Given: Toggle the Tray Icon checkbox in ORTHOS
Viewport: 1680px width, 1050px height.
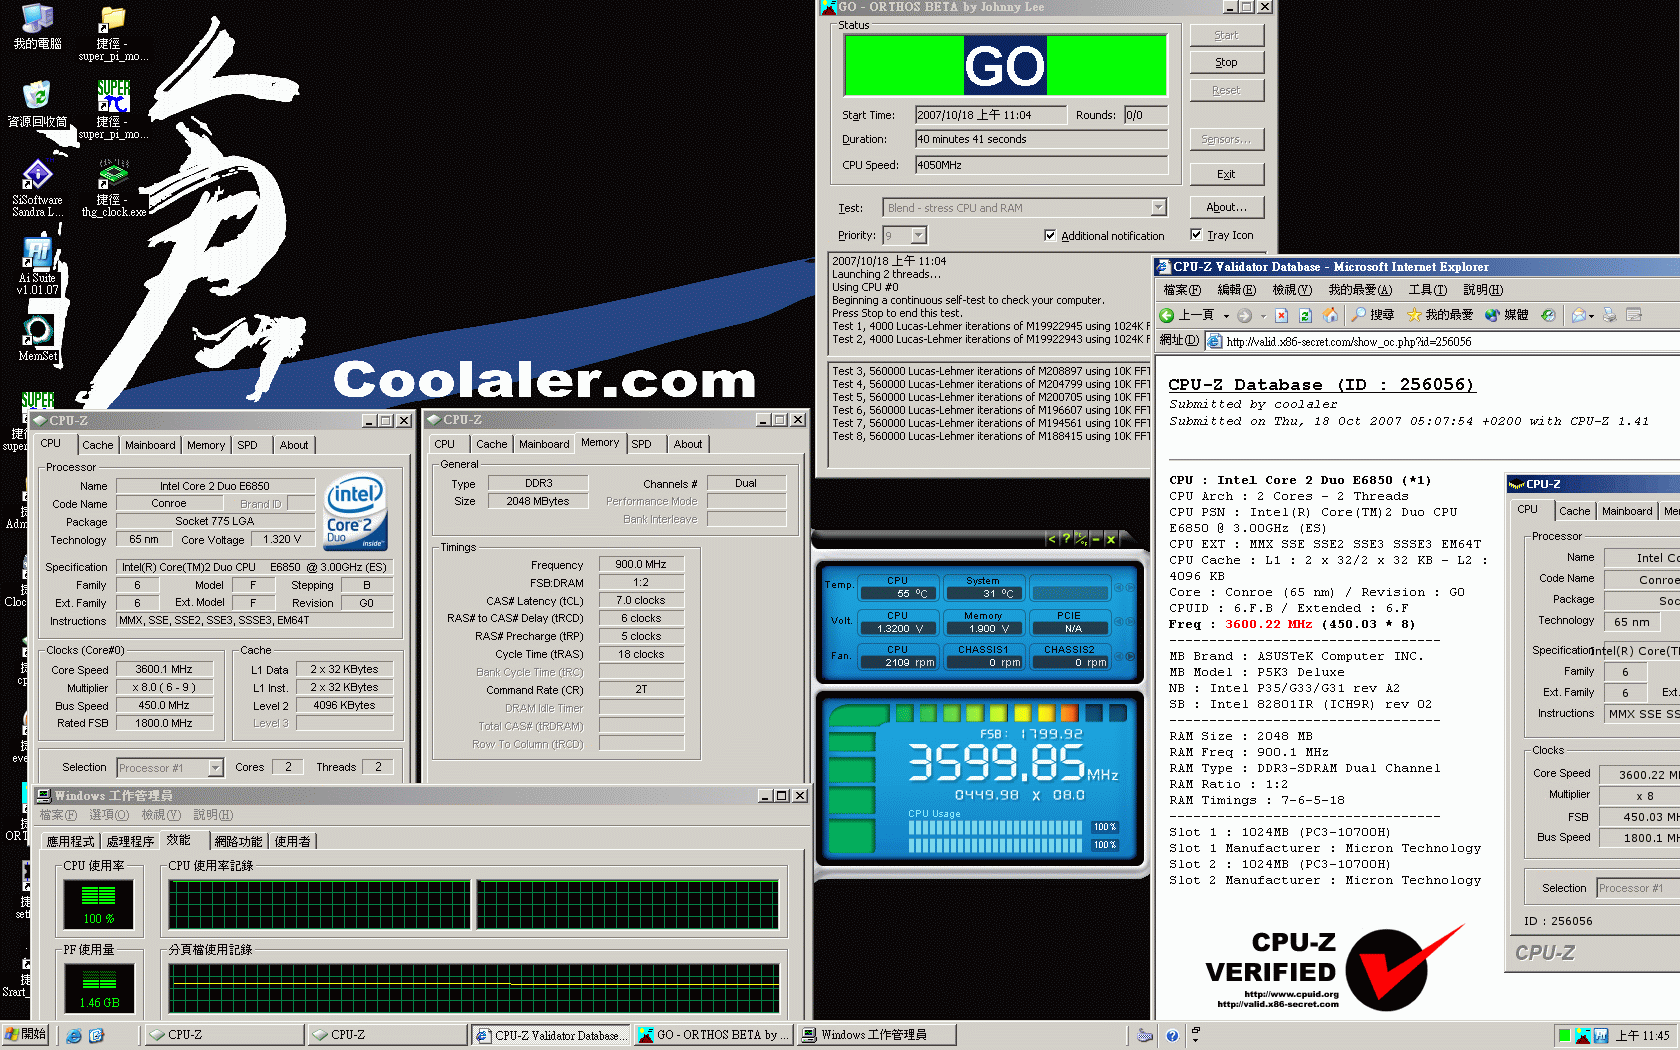Looking at the screenshot, I should [1196, 235].
